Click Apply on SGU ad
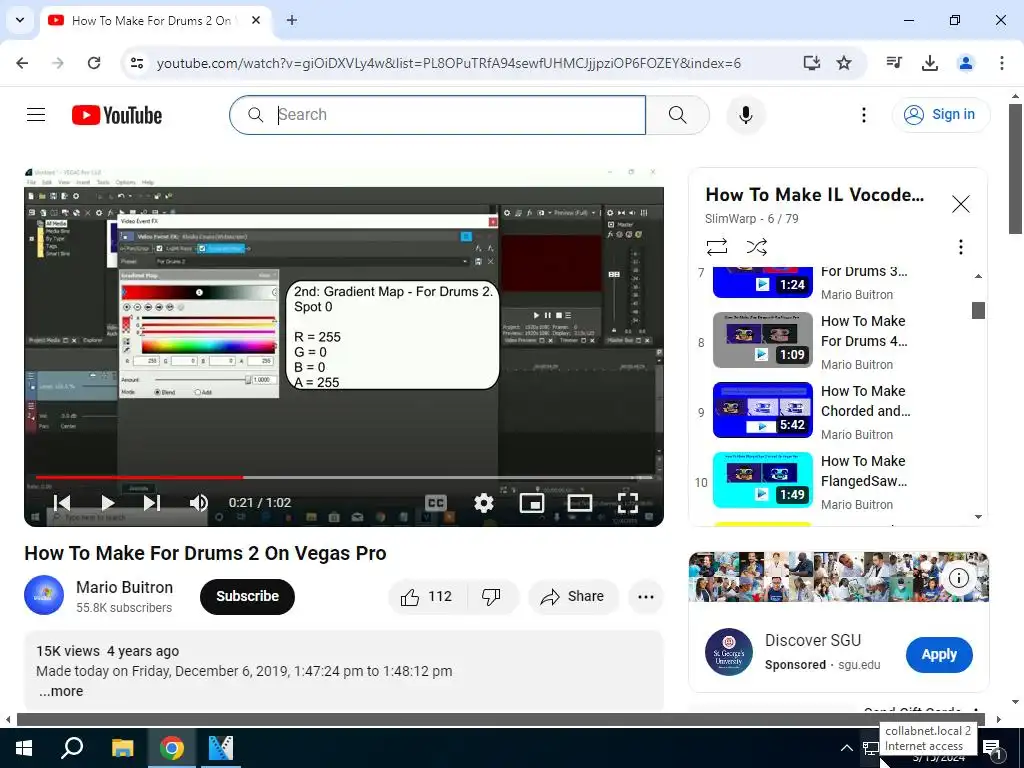Screen dimensions: 1024x768 click(938, 654)
